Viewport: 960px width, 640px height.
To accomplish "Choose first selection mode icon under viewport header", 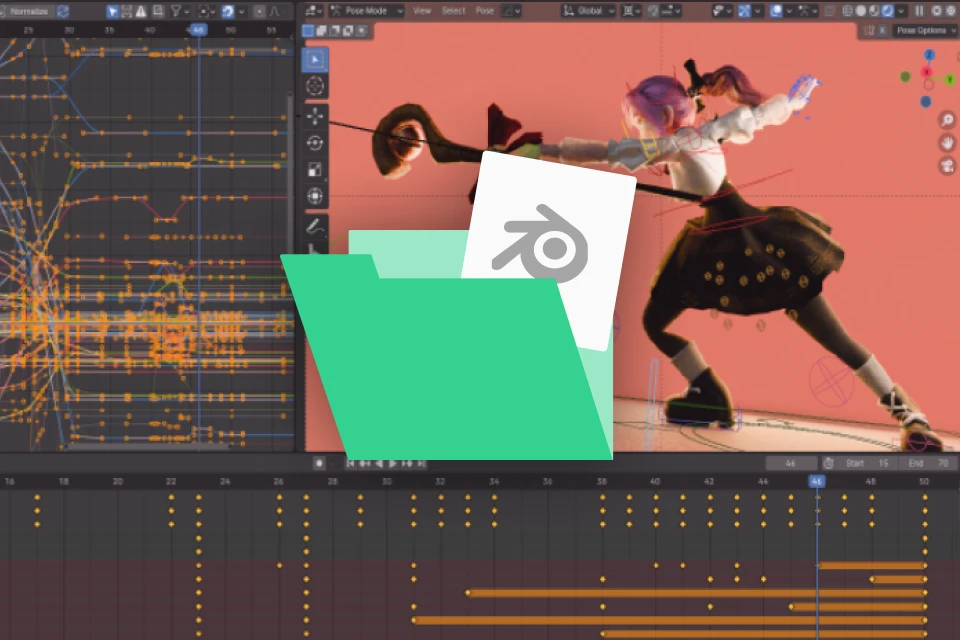I will pyautogui.click(x=309, y=31).
